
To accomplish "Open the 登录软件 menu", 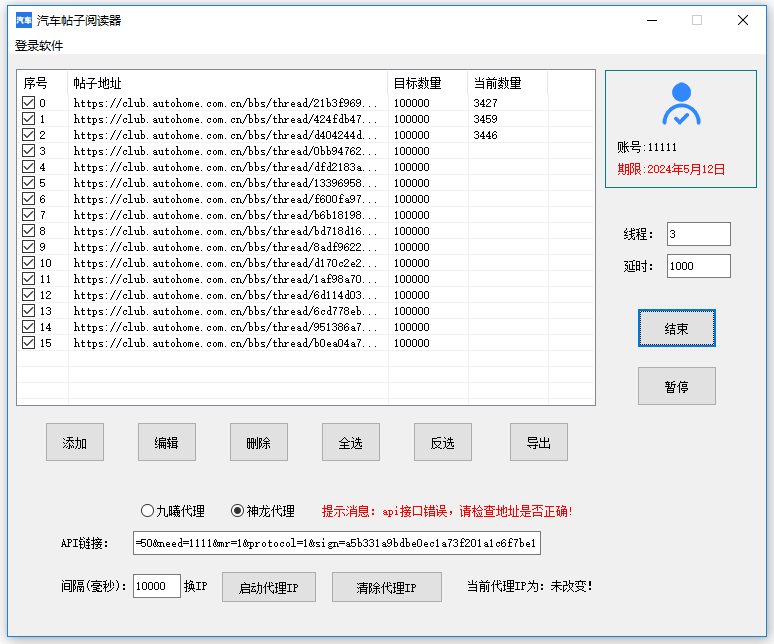I will click(39, 46).
